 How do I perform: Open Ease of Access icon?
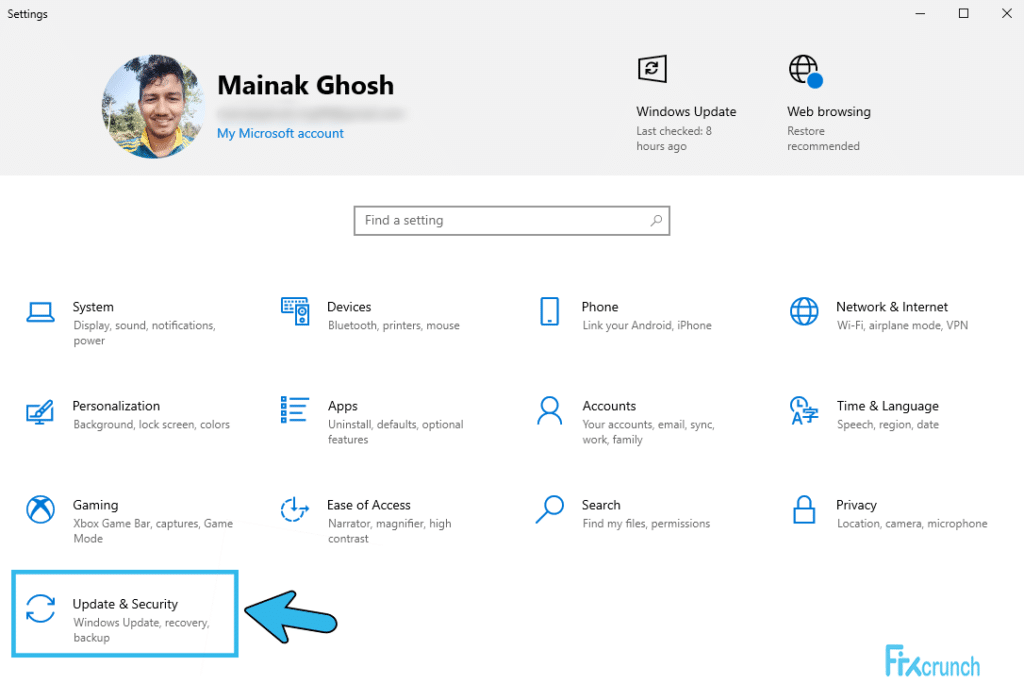click(x=295, y=509)
